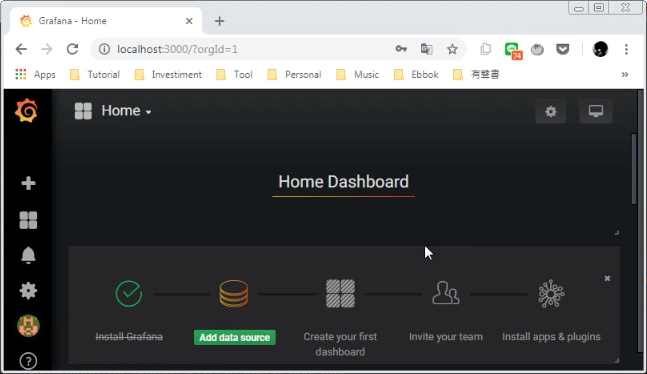The height and width of the screenshot is (374, 647).
Task: Open the Music bookmarks folder
Action: coord(357,74)
